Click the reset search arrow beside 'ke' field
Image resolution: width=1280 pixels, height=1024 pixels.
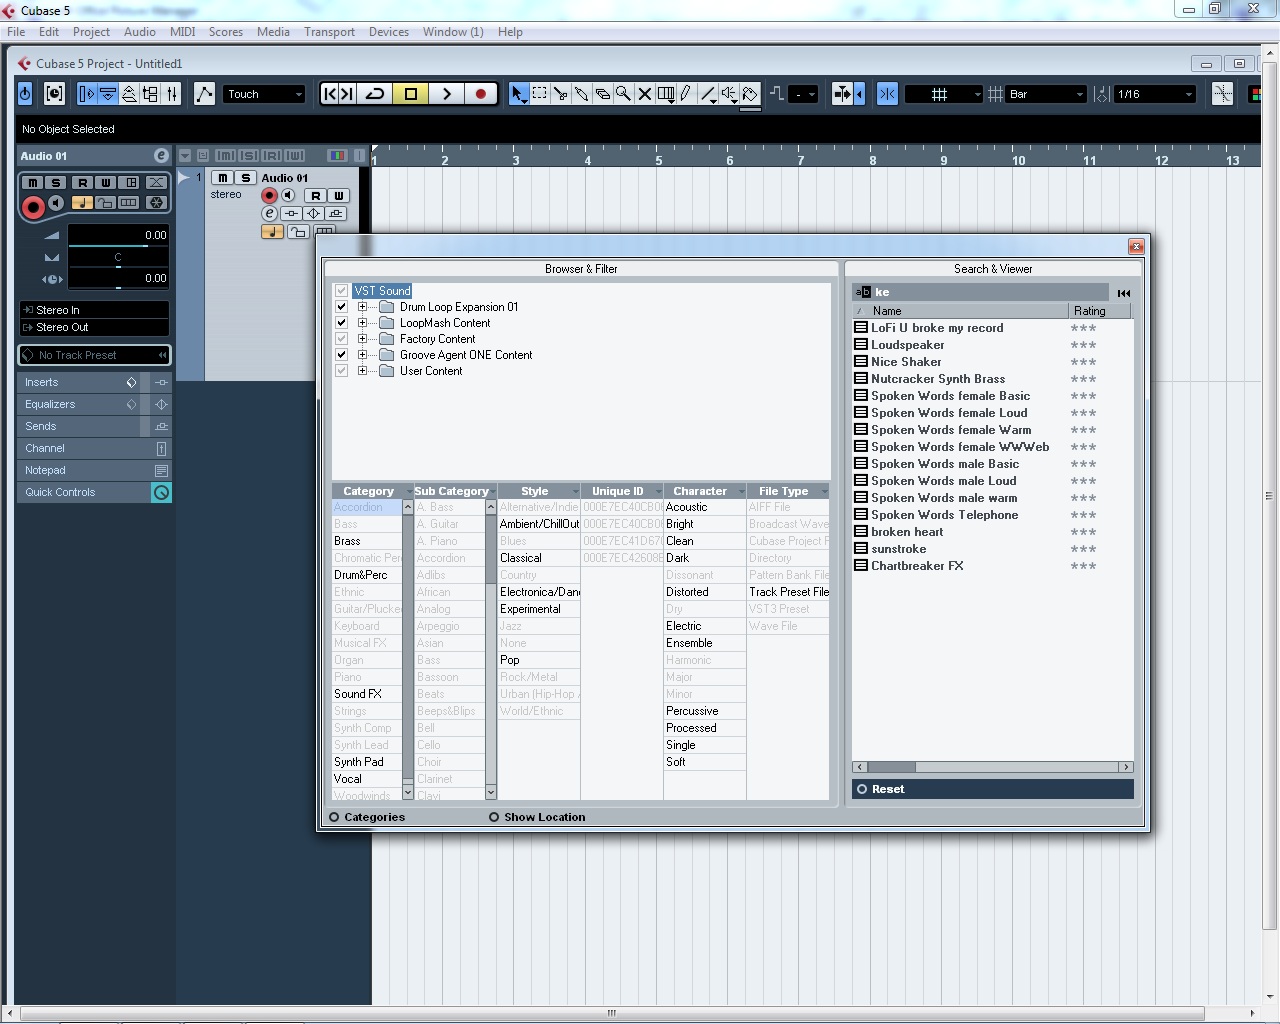point(1124,293)
